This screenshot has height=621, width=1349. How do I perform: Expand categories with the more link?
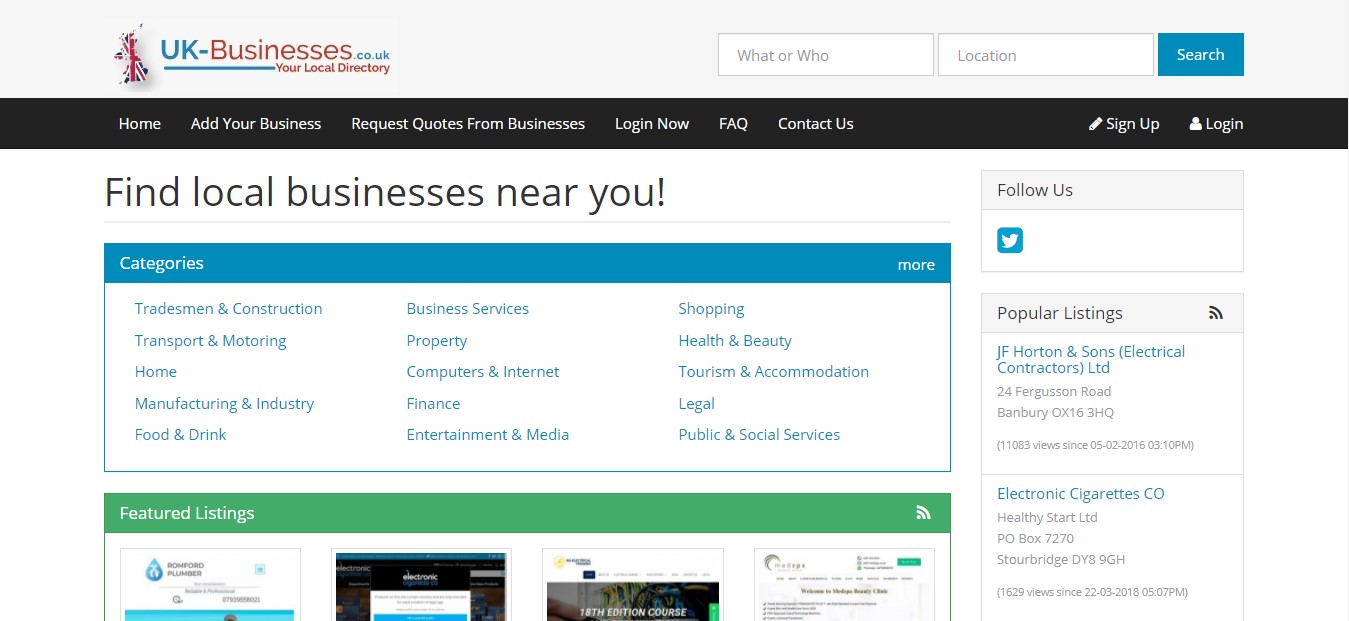click(x=916, y=265)
